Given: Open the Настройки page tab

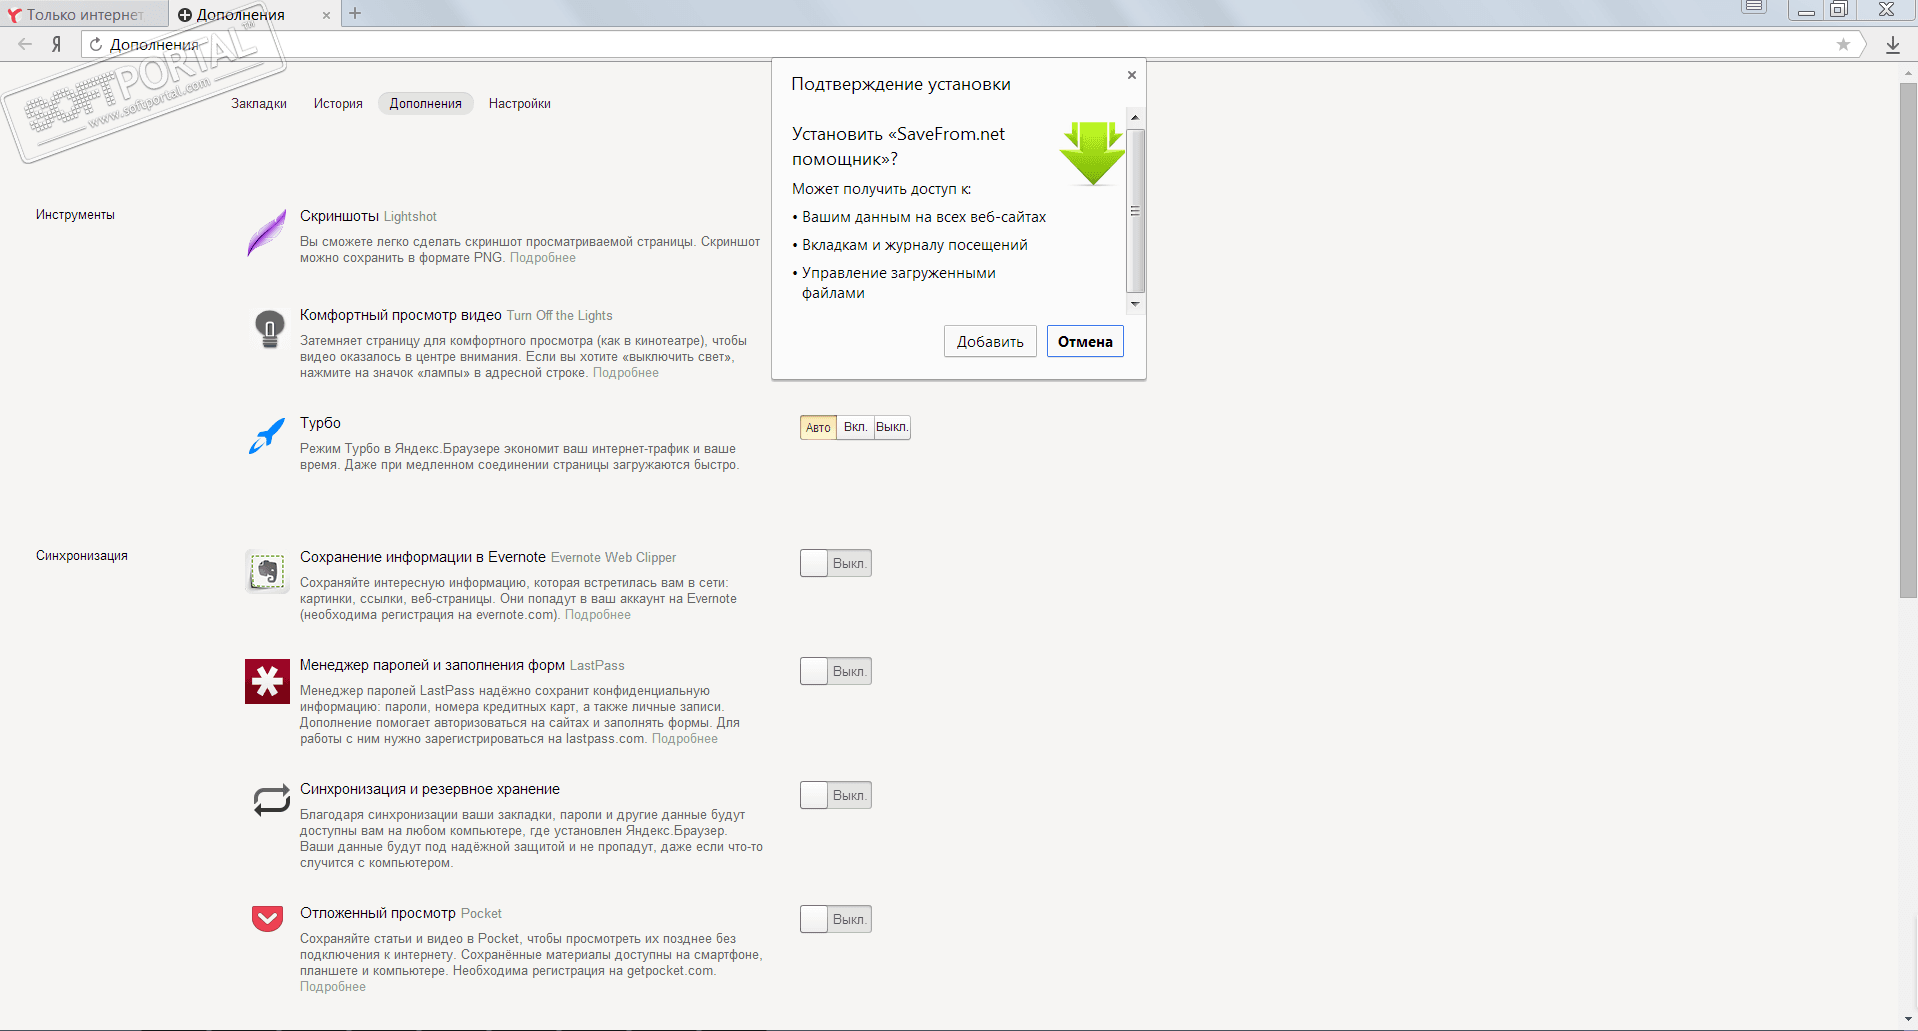Looking at the screenshot, I should [520, 103].
